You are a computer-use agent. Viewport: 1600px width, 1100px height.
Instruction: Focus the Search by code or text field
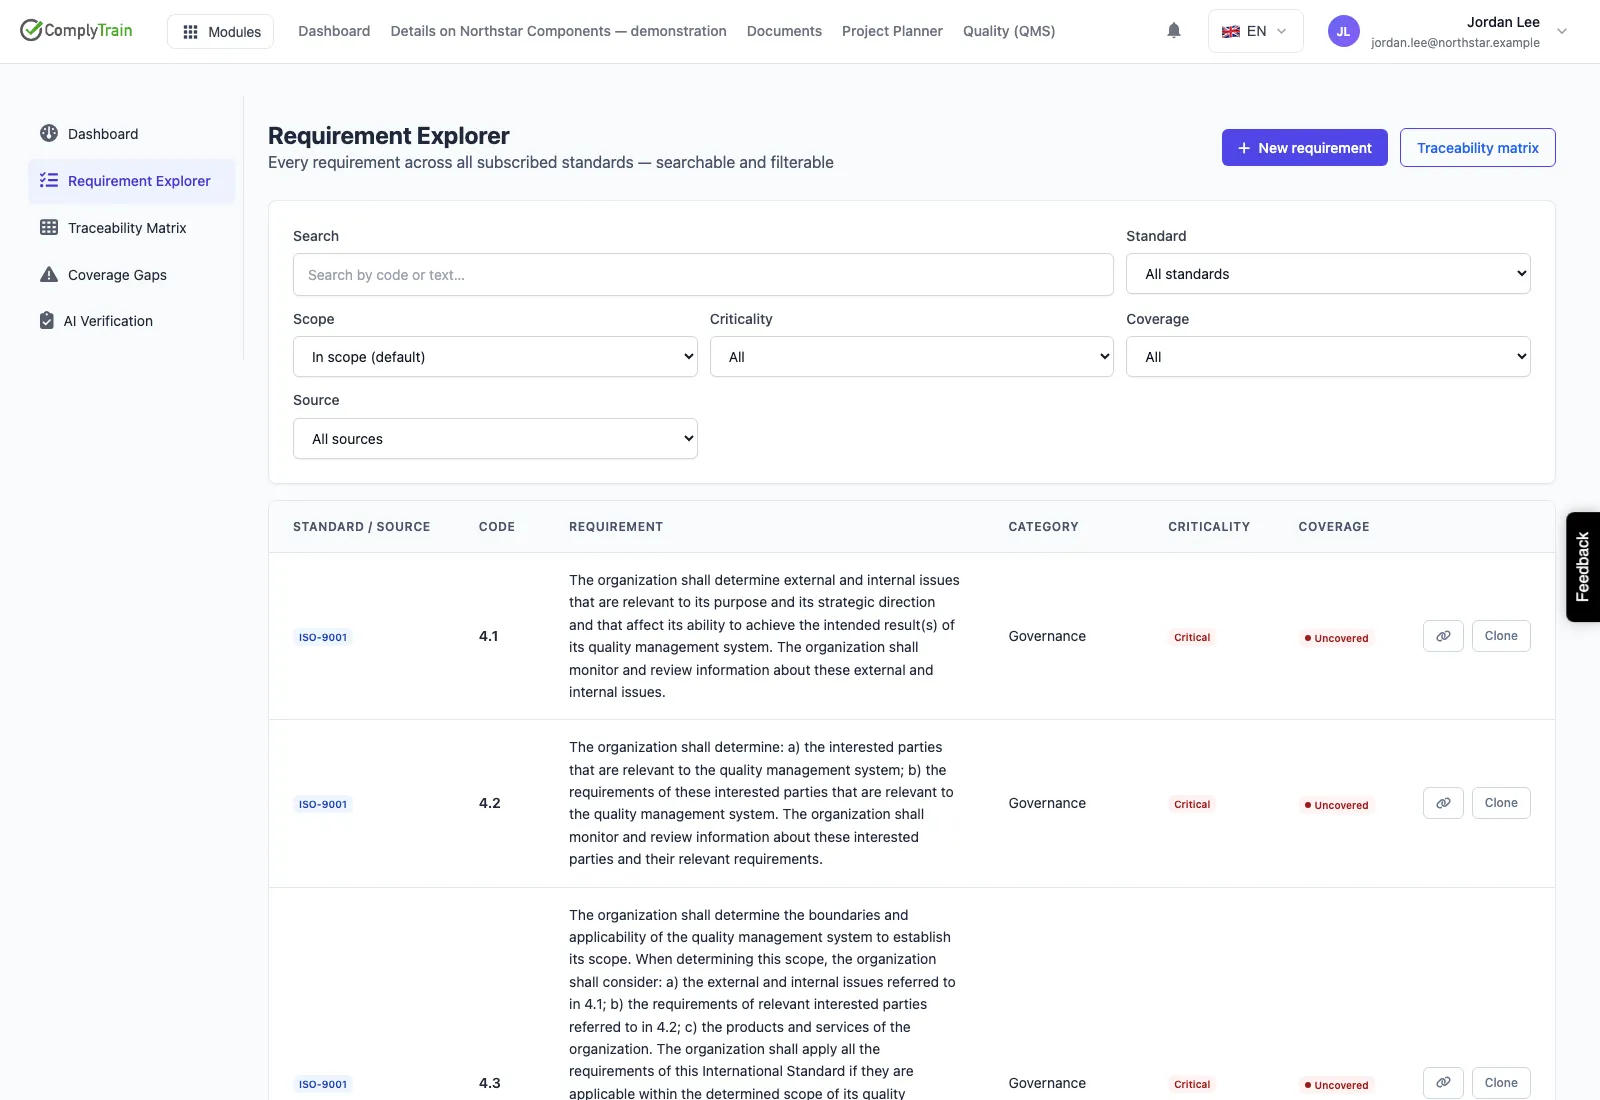click(x=703, y=275)
